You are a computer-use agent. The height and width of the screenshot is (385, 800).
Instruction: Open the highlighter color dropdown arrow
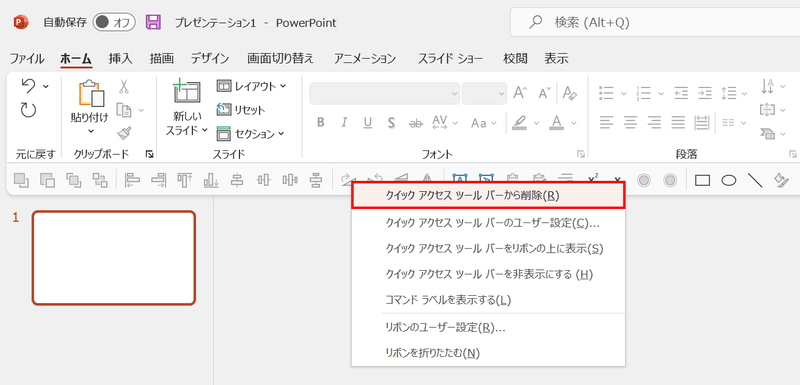click(x=536, y=123)
